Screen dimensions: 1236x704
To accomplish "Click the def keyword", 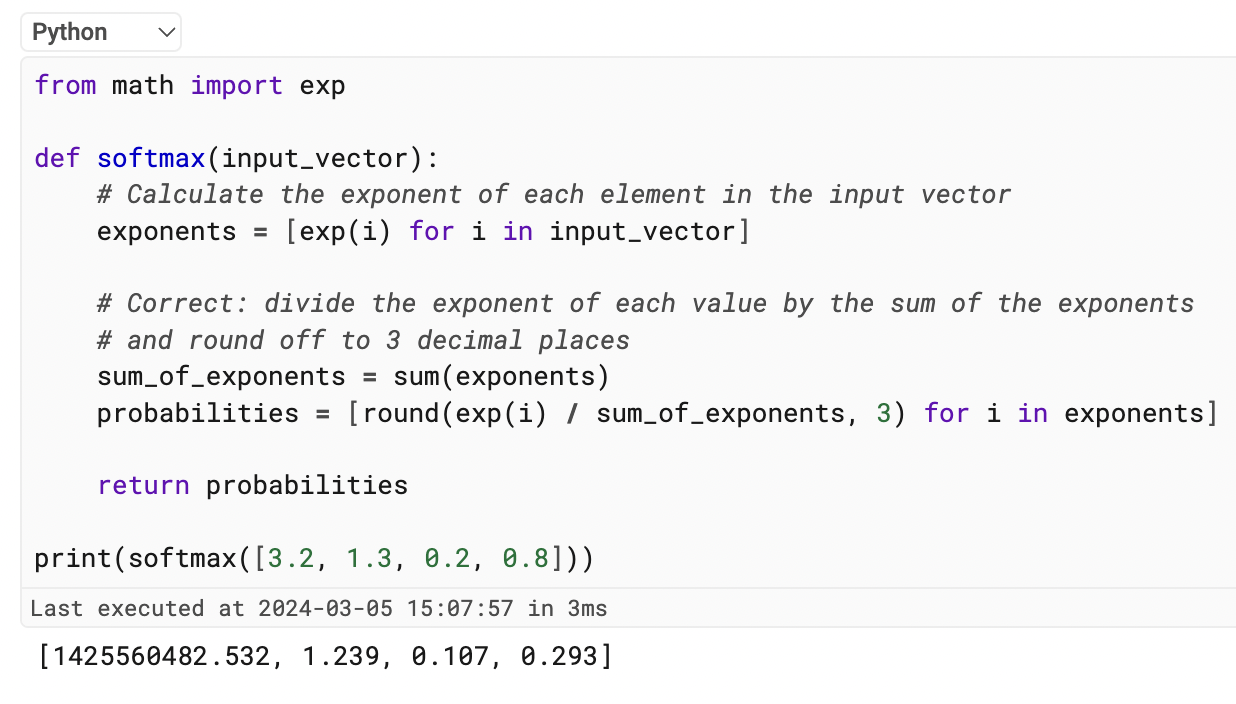I will 56,158.
